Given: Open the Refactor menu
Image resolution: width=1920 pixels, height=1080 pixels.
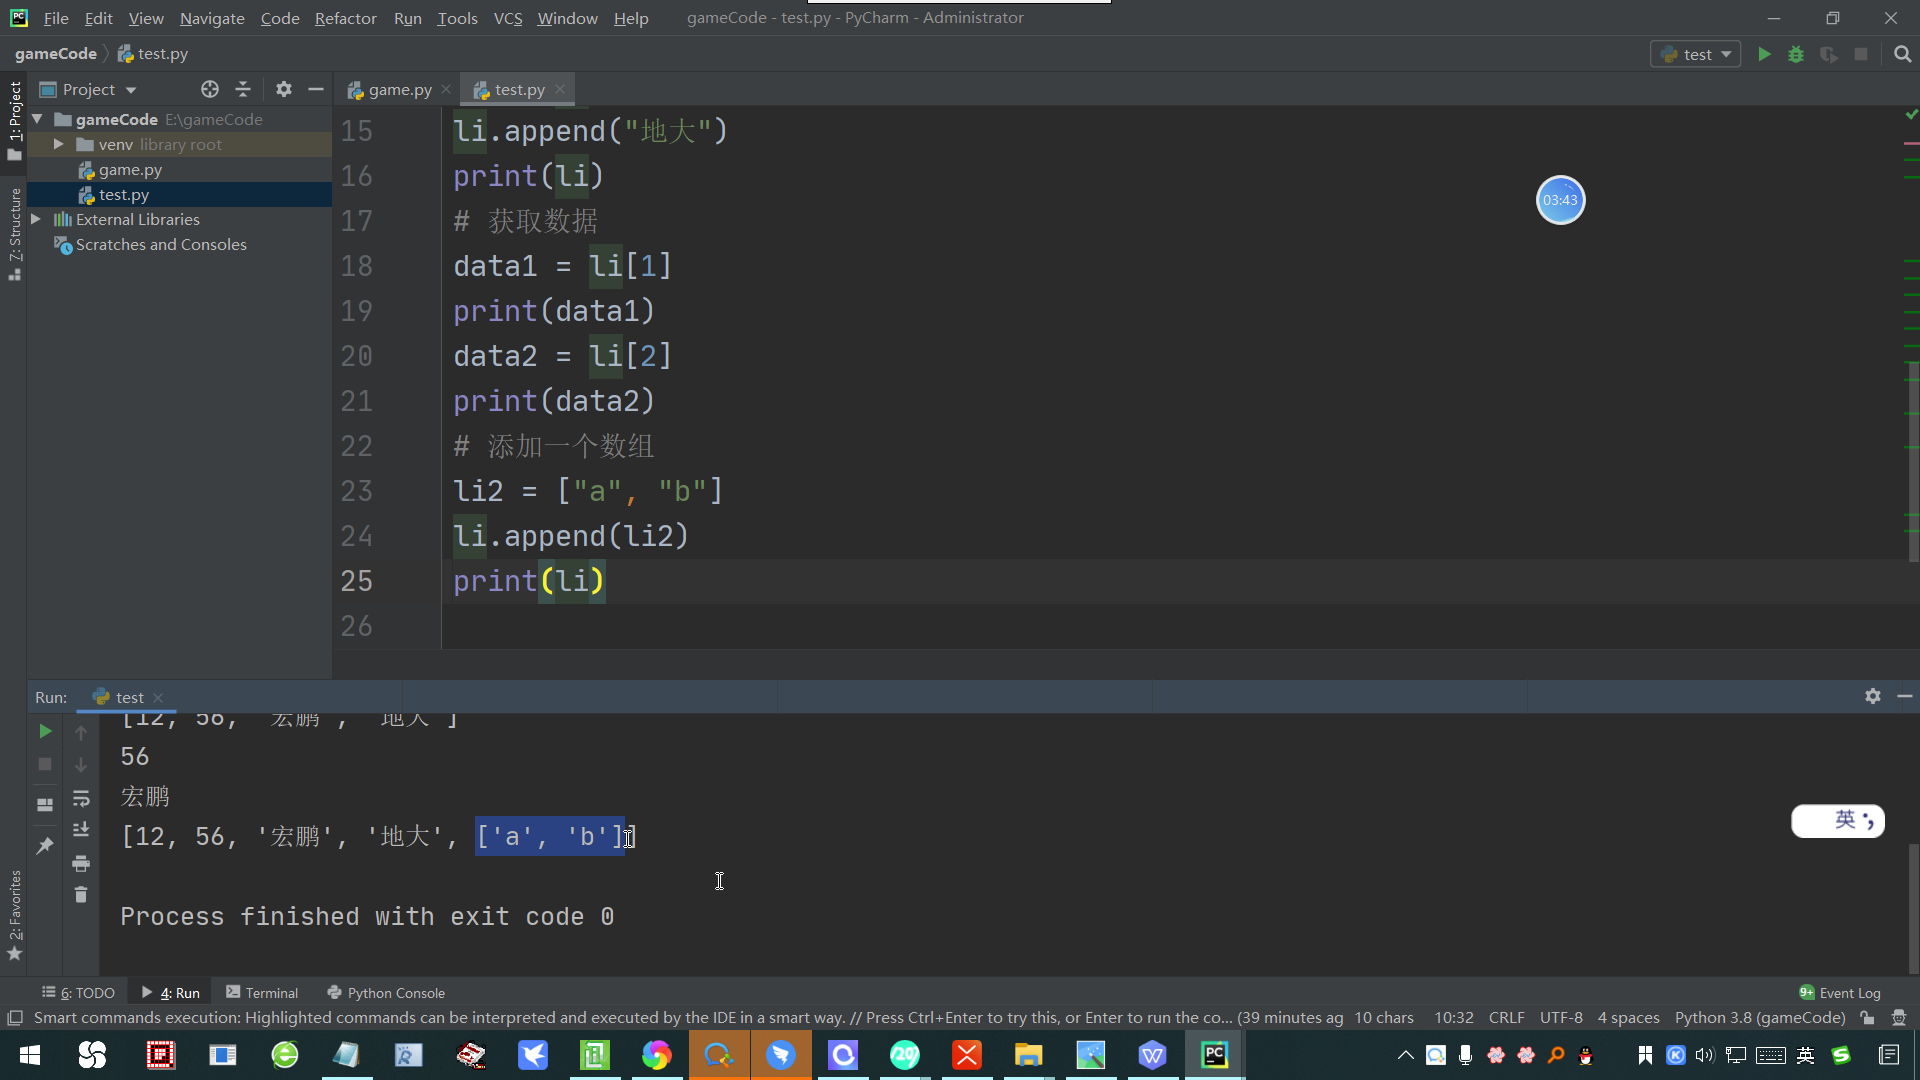Looking at the screenshot, I should tap(345, 18).
